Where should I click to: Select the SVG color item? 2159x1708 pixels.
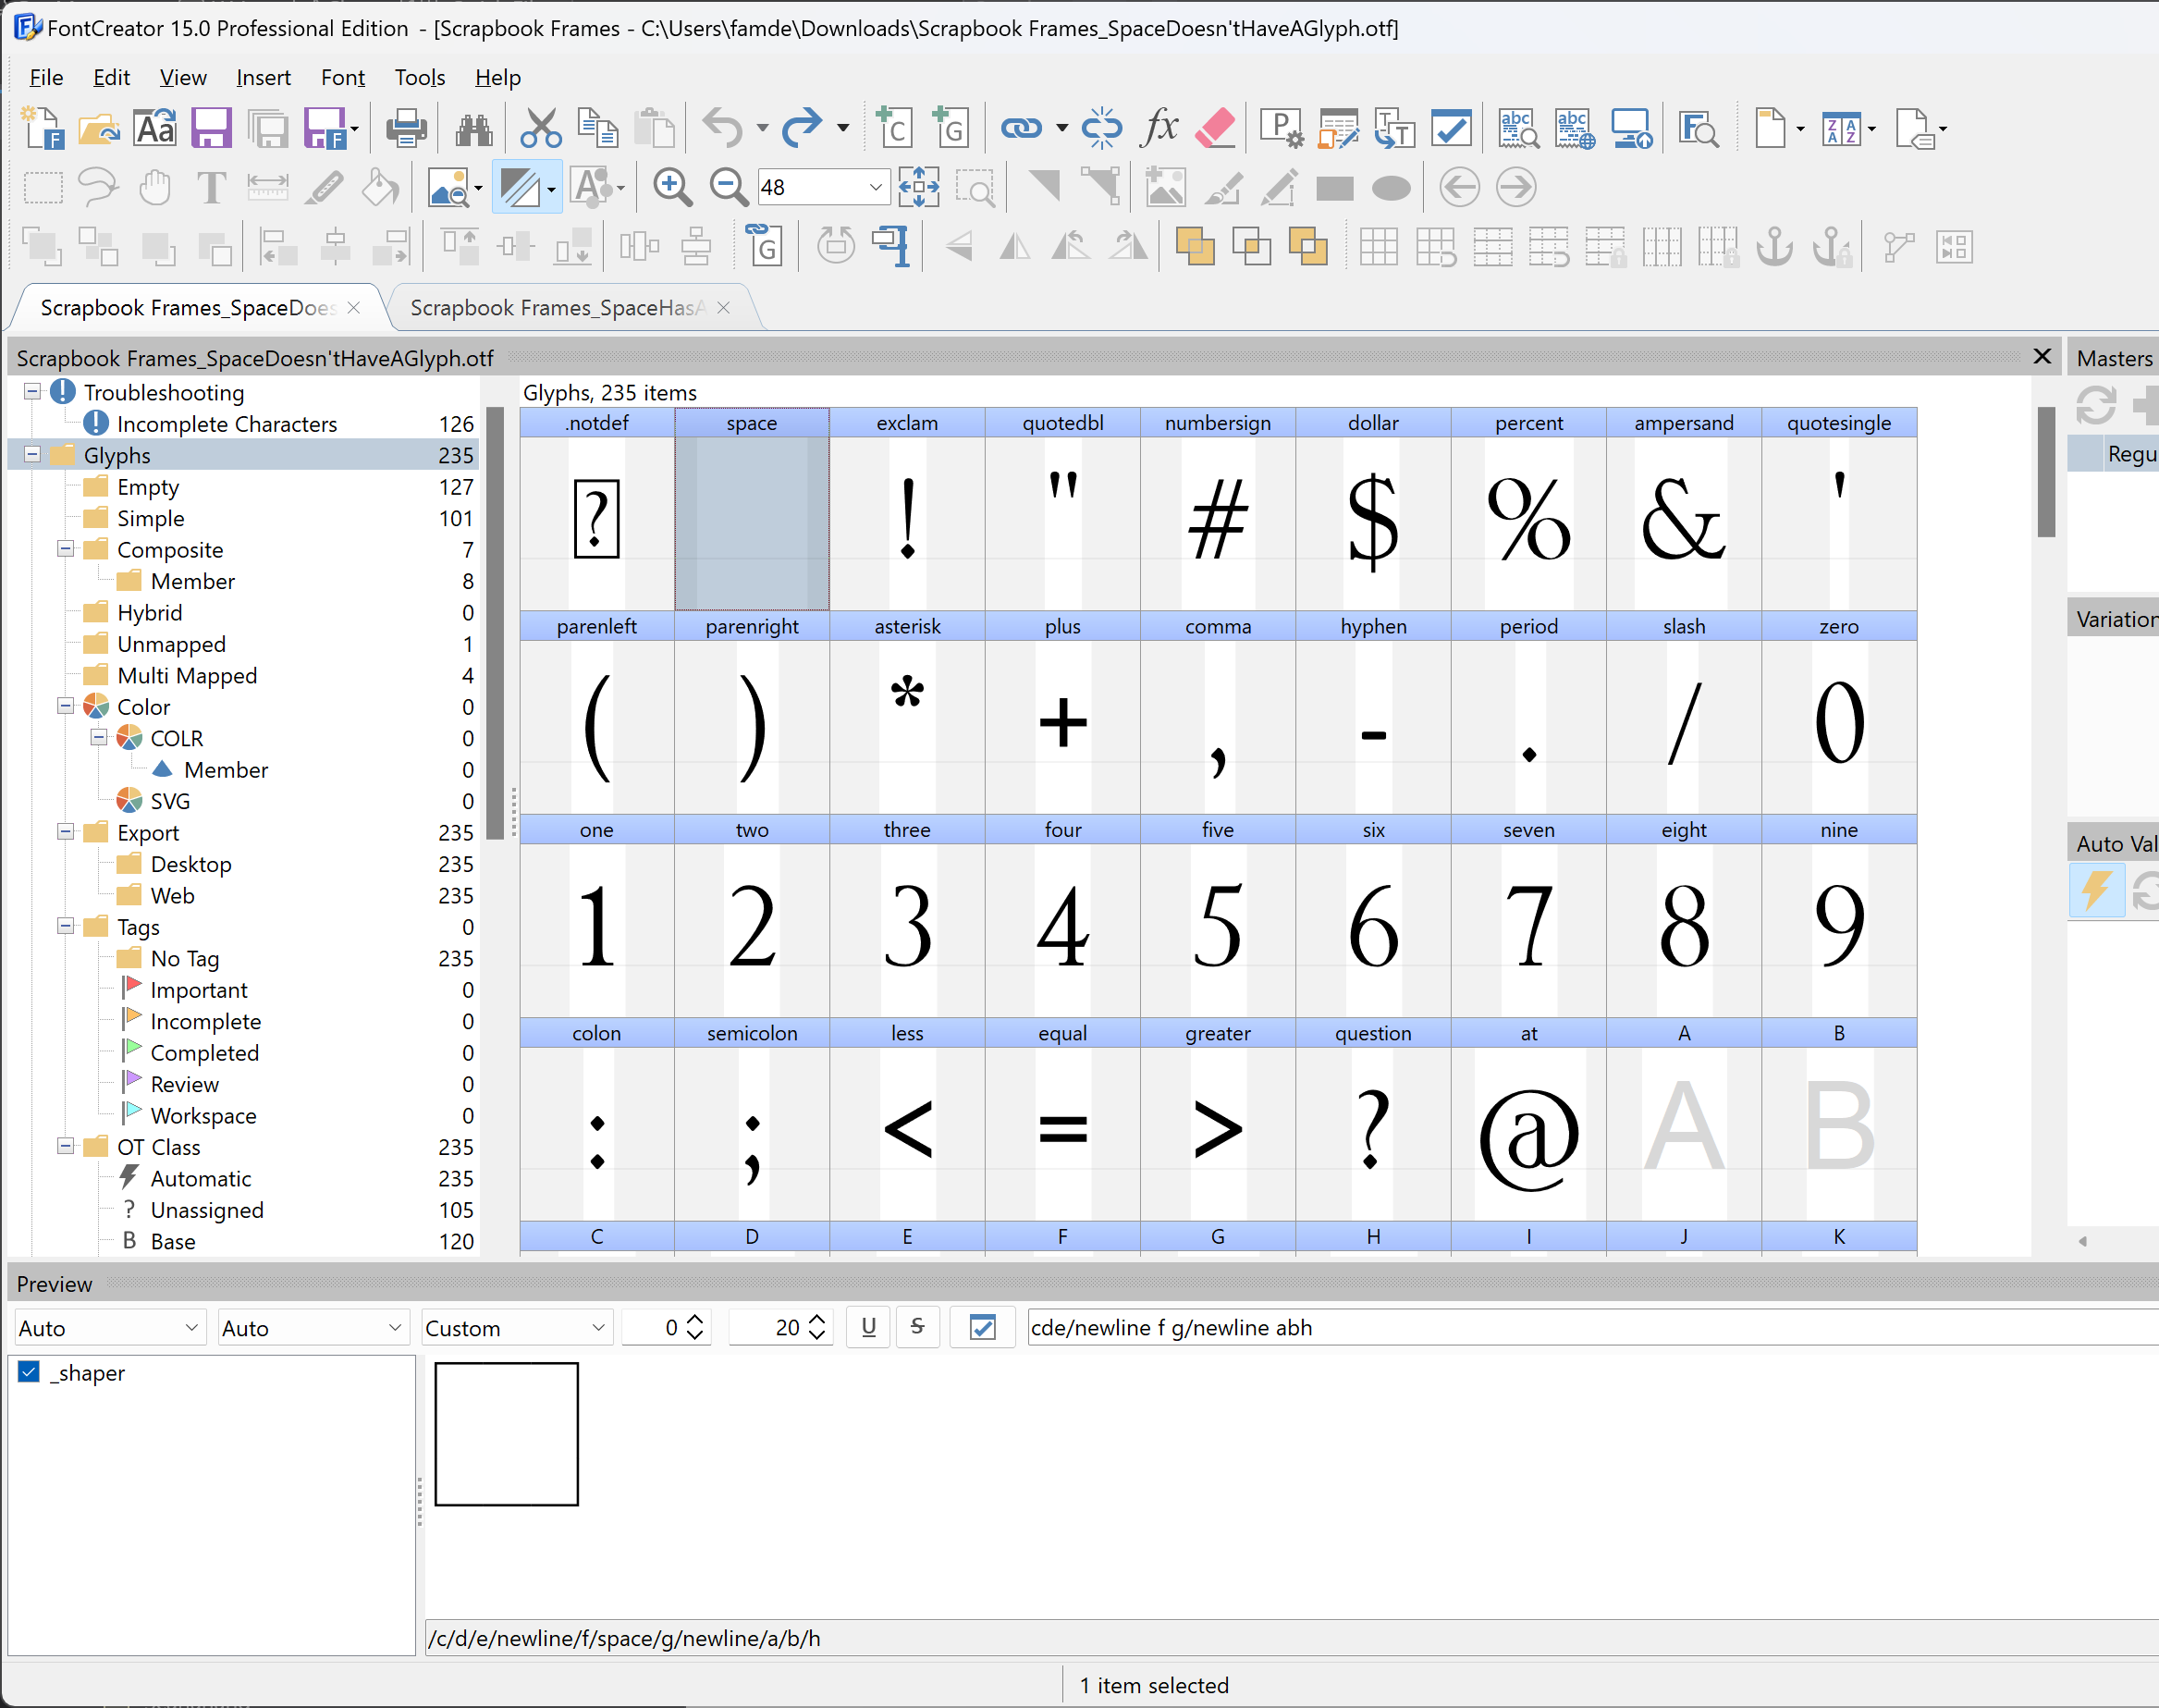click(x=170, y=801)
